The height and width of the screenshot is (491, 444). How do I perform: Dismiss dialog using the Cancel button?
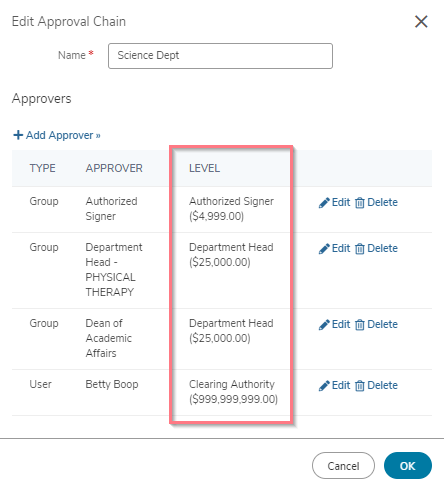point(343,465)
